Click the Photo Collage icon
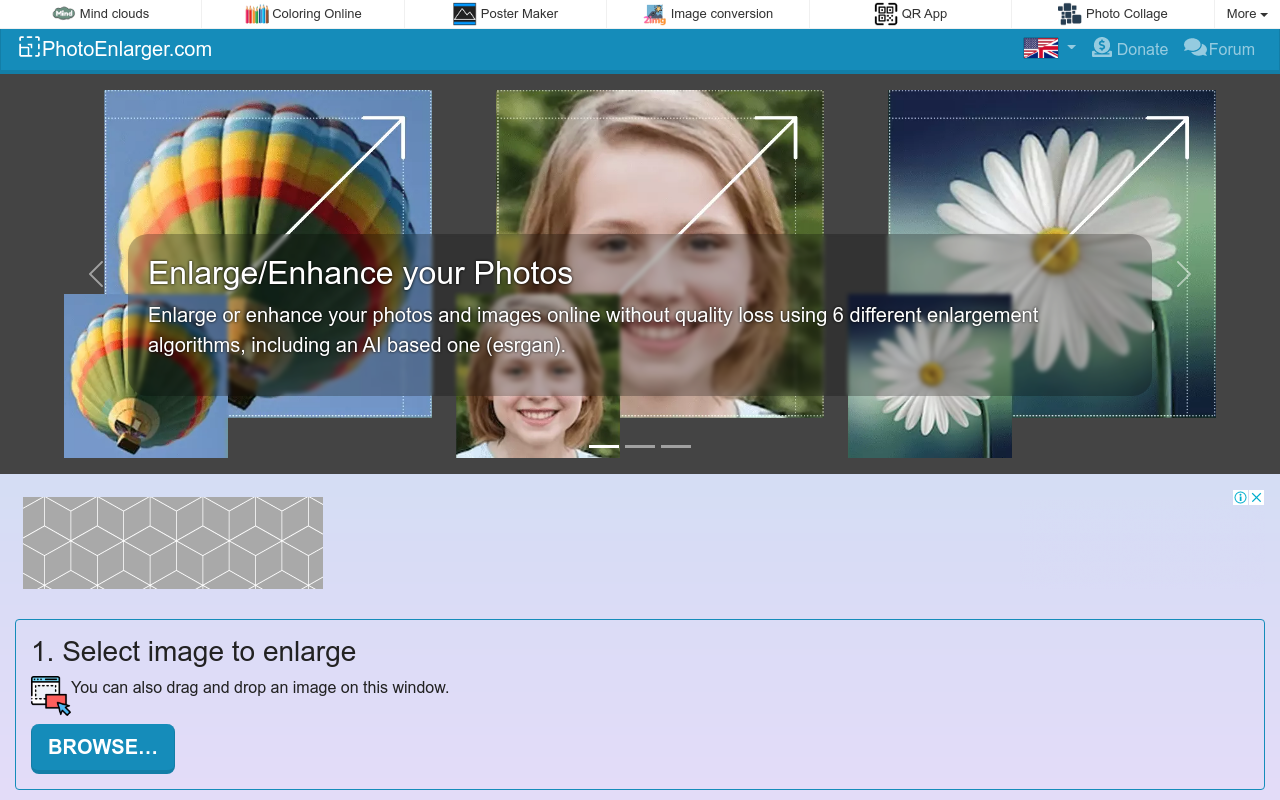1280x800 pixels. 1070,14
